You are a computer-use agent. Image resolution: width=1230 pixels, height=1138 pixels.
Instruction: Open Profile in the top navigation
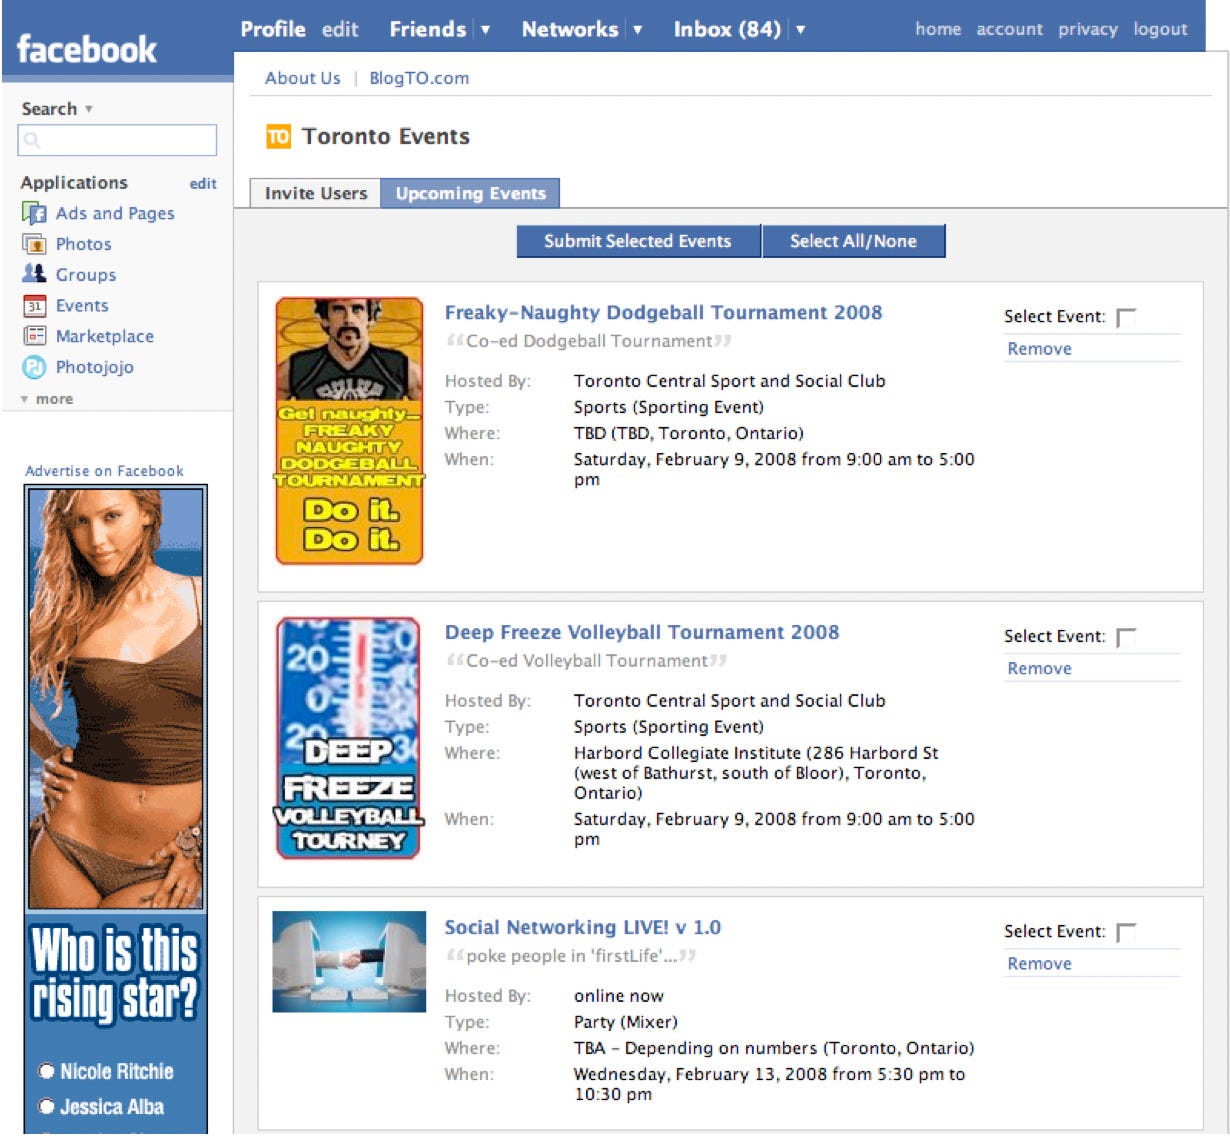[273, 29]
